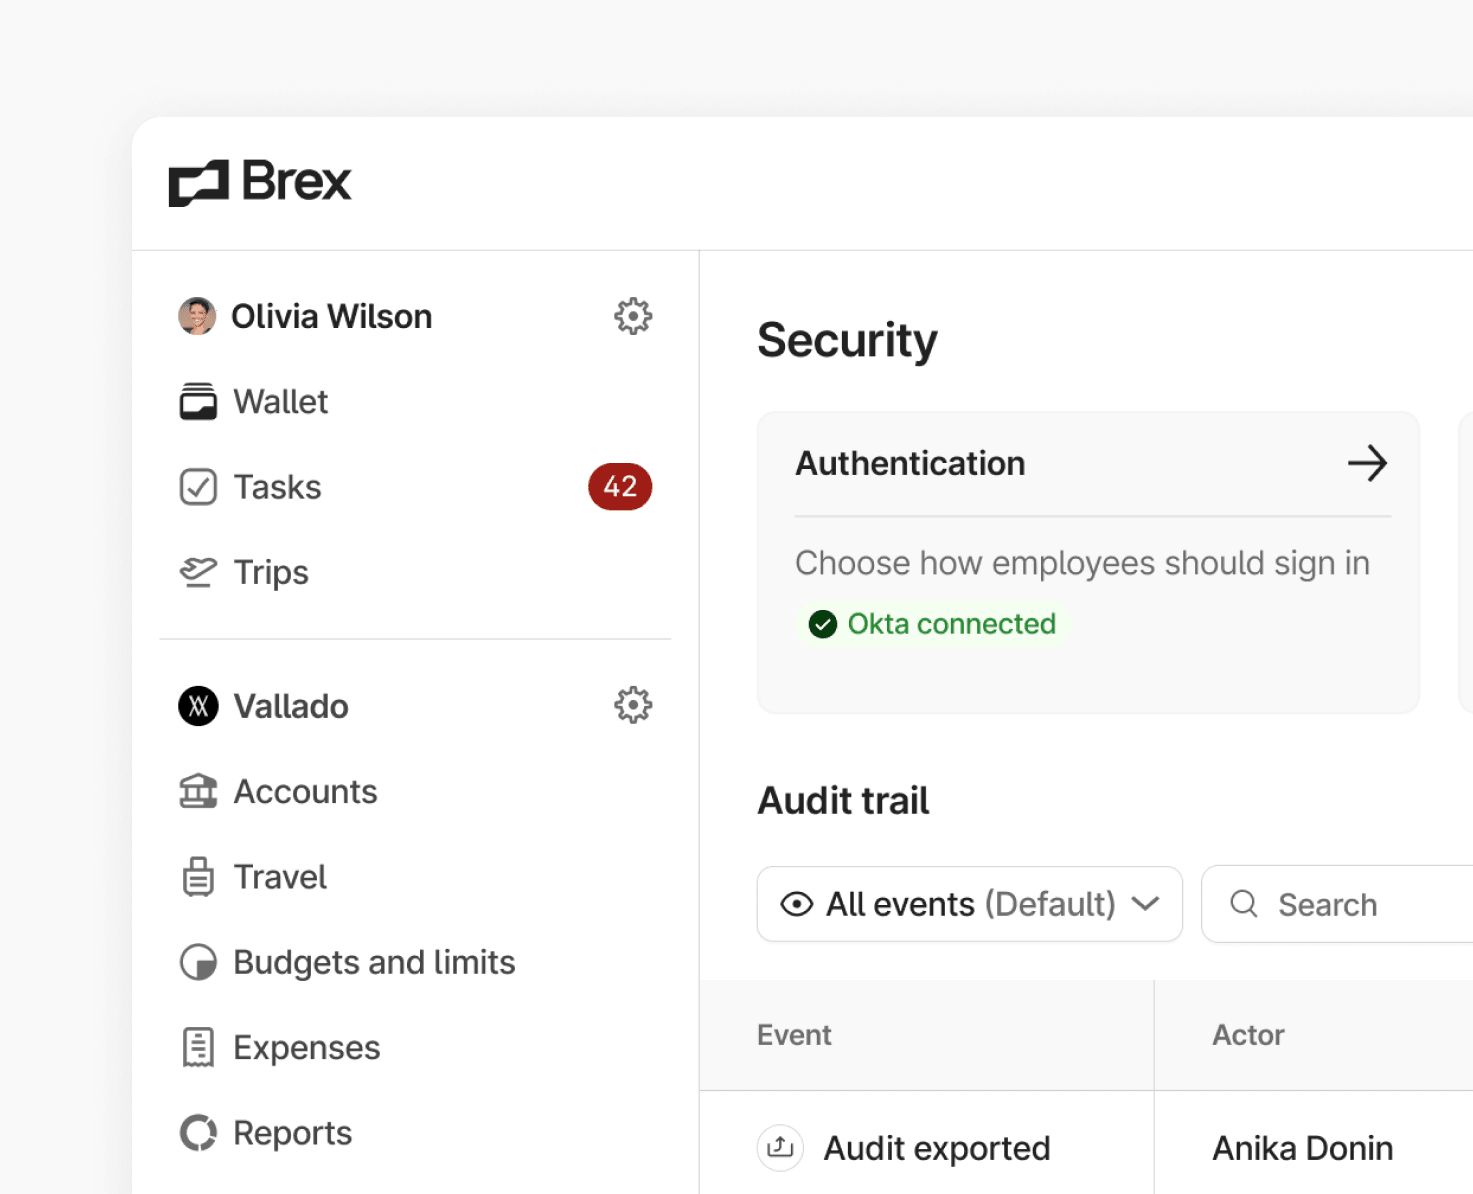The width and height of the screenshot is (1473, 1194).
Task: Click the Brex logo
Action: 259,181
